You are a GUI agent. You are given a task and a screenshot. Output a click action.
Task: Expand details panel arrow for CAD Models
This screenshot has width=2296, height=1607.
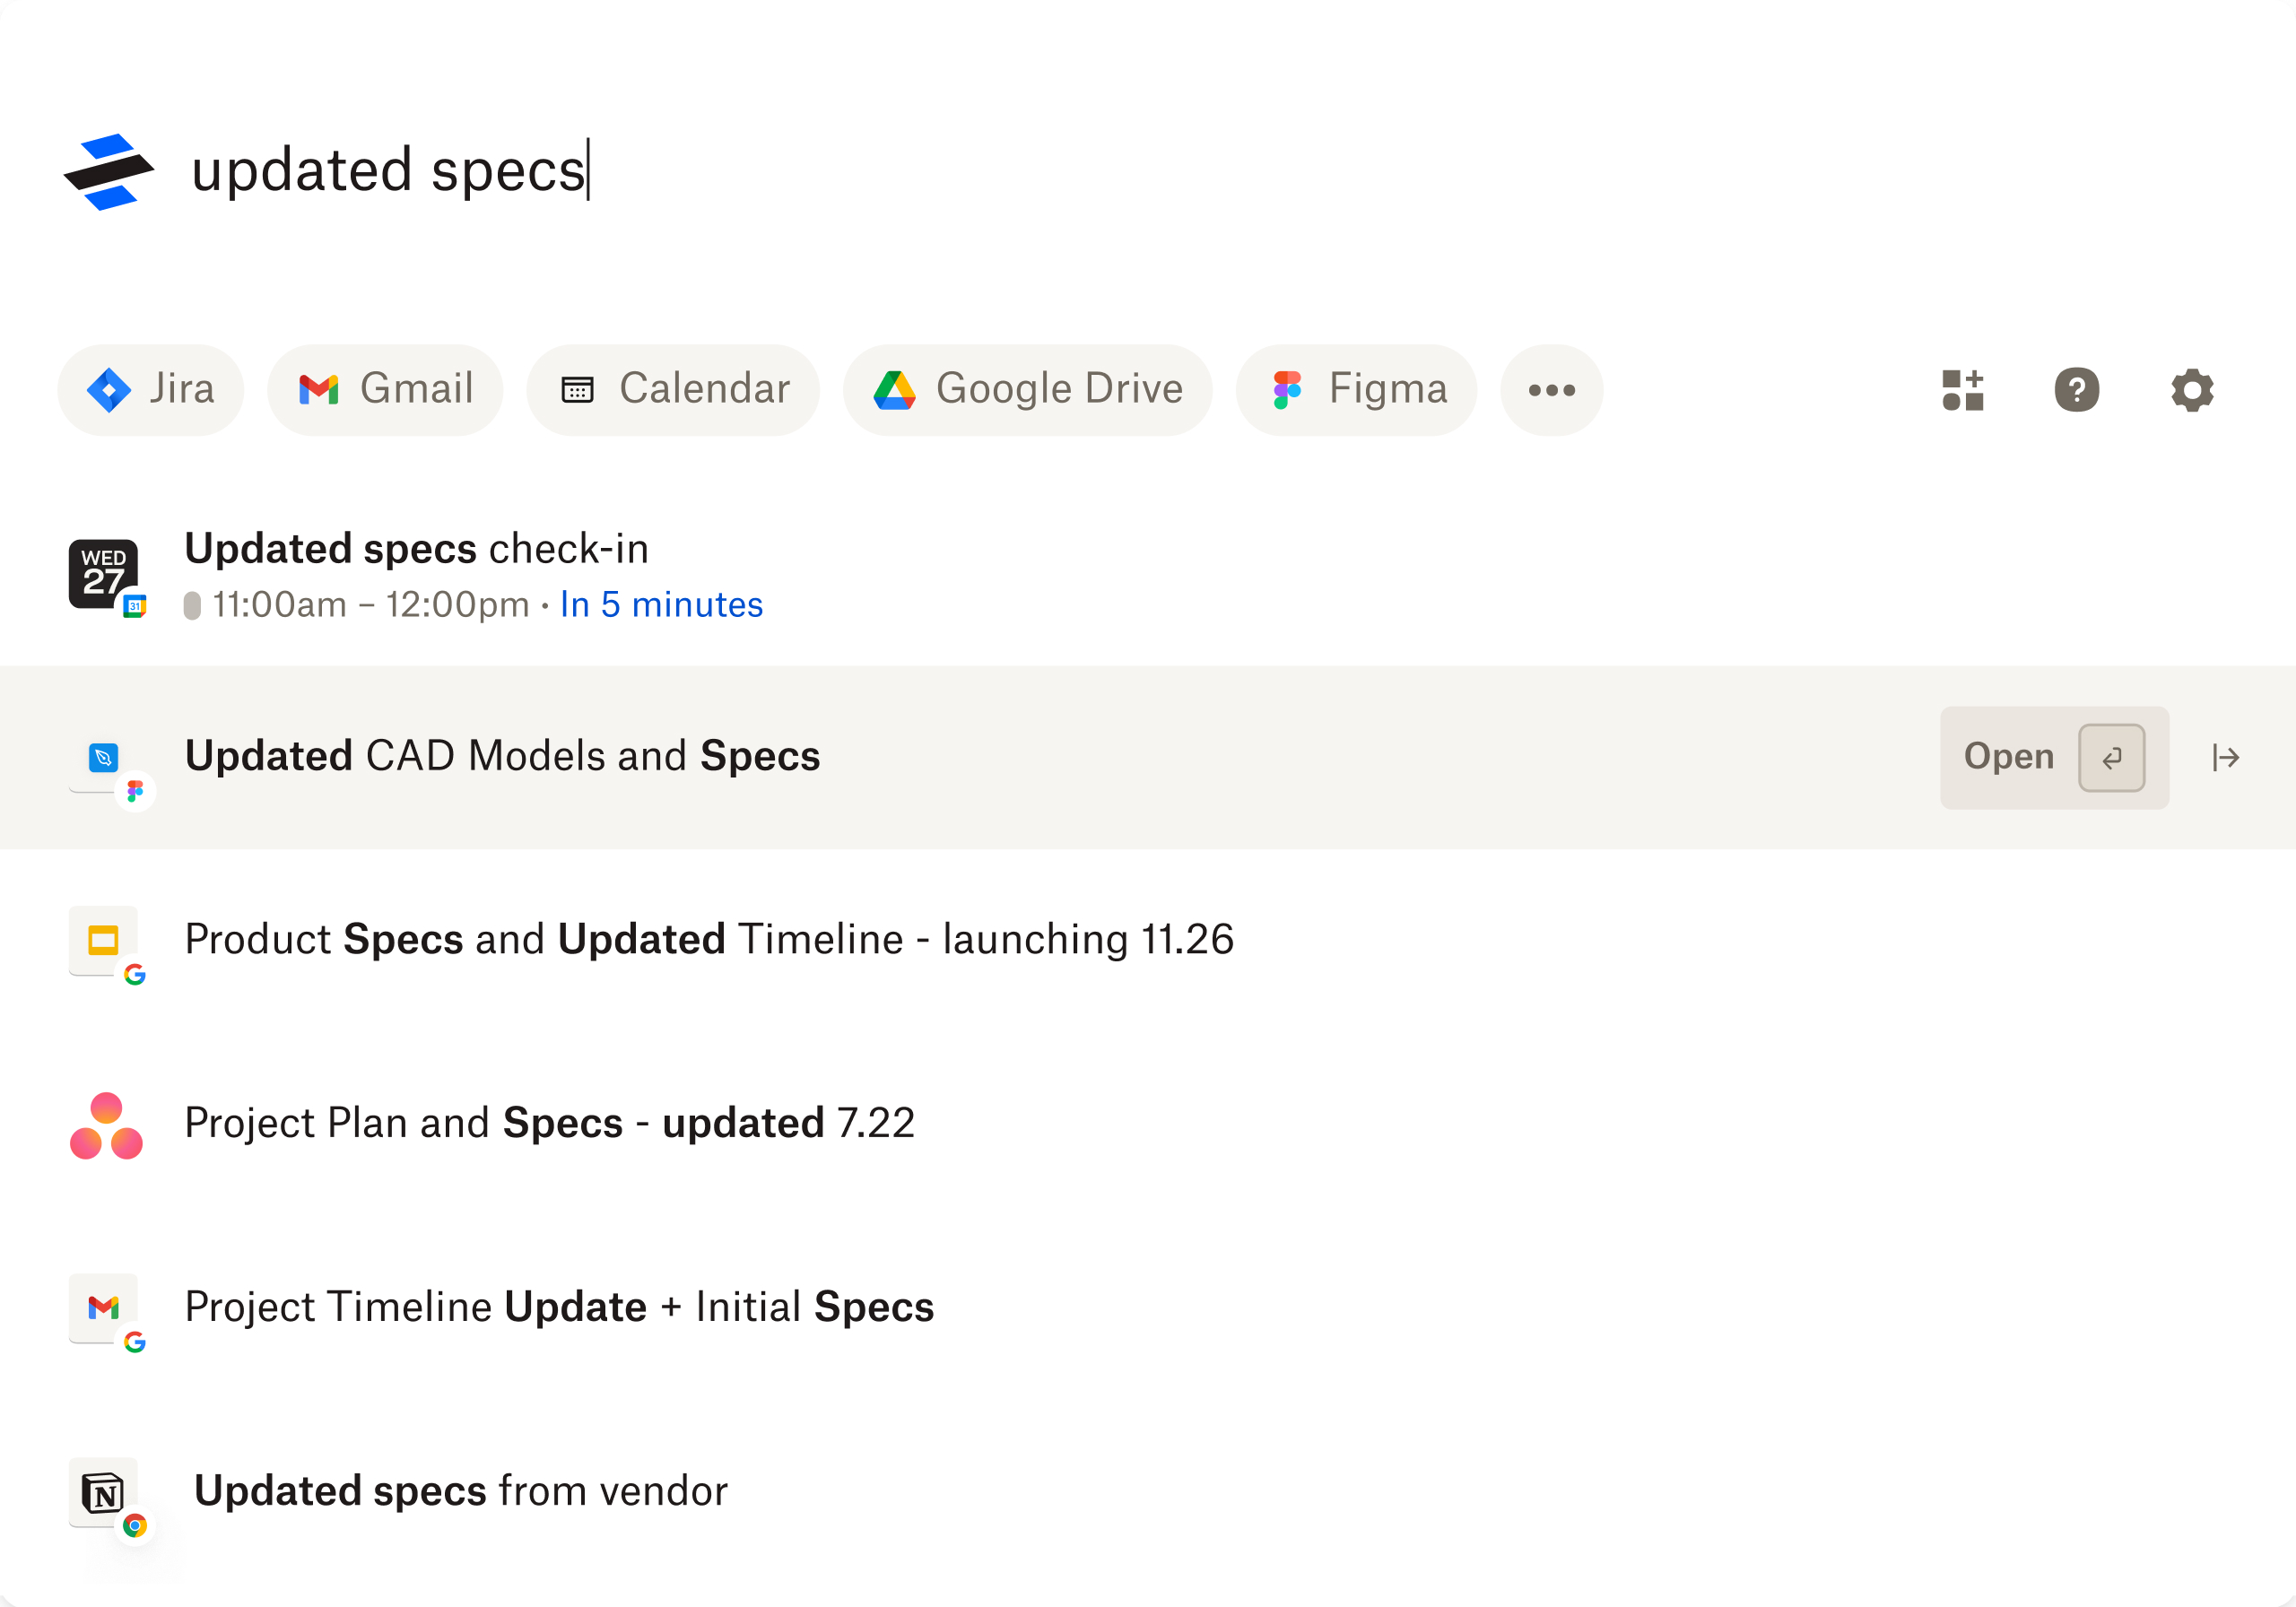[2225, 758]
